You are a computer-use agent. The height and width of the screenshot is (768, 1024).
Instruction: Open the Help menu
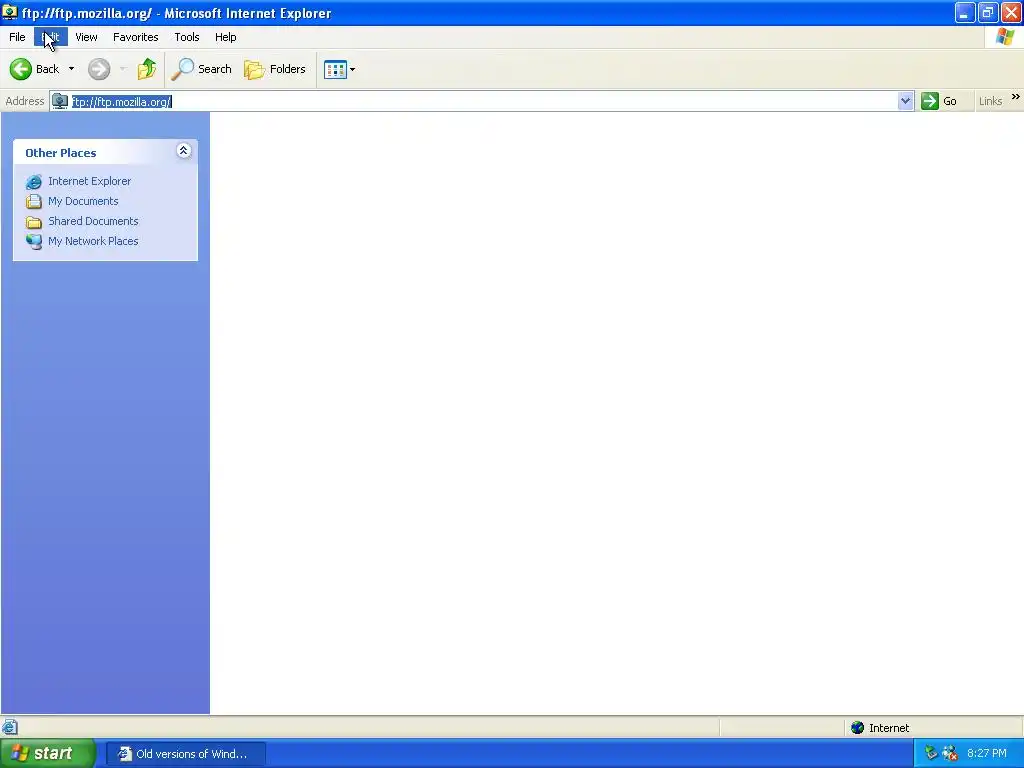point(225,37)
